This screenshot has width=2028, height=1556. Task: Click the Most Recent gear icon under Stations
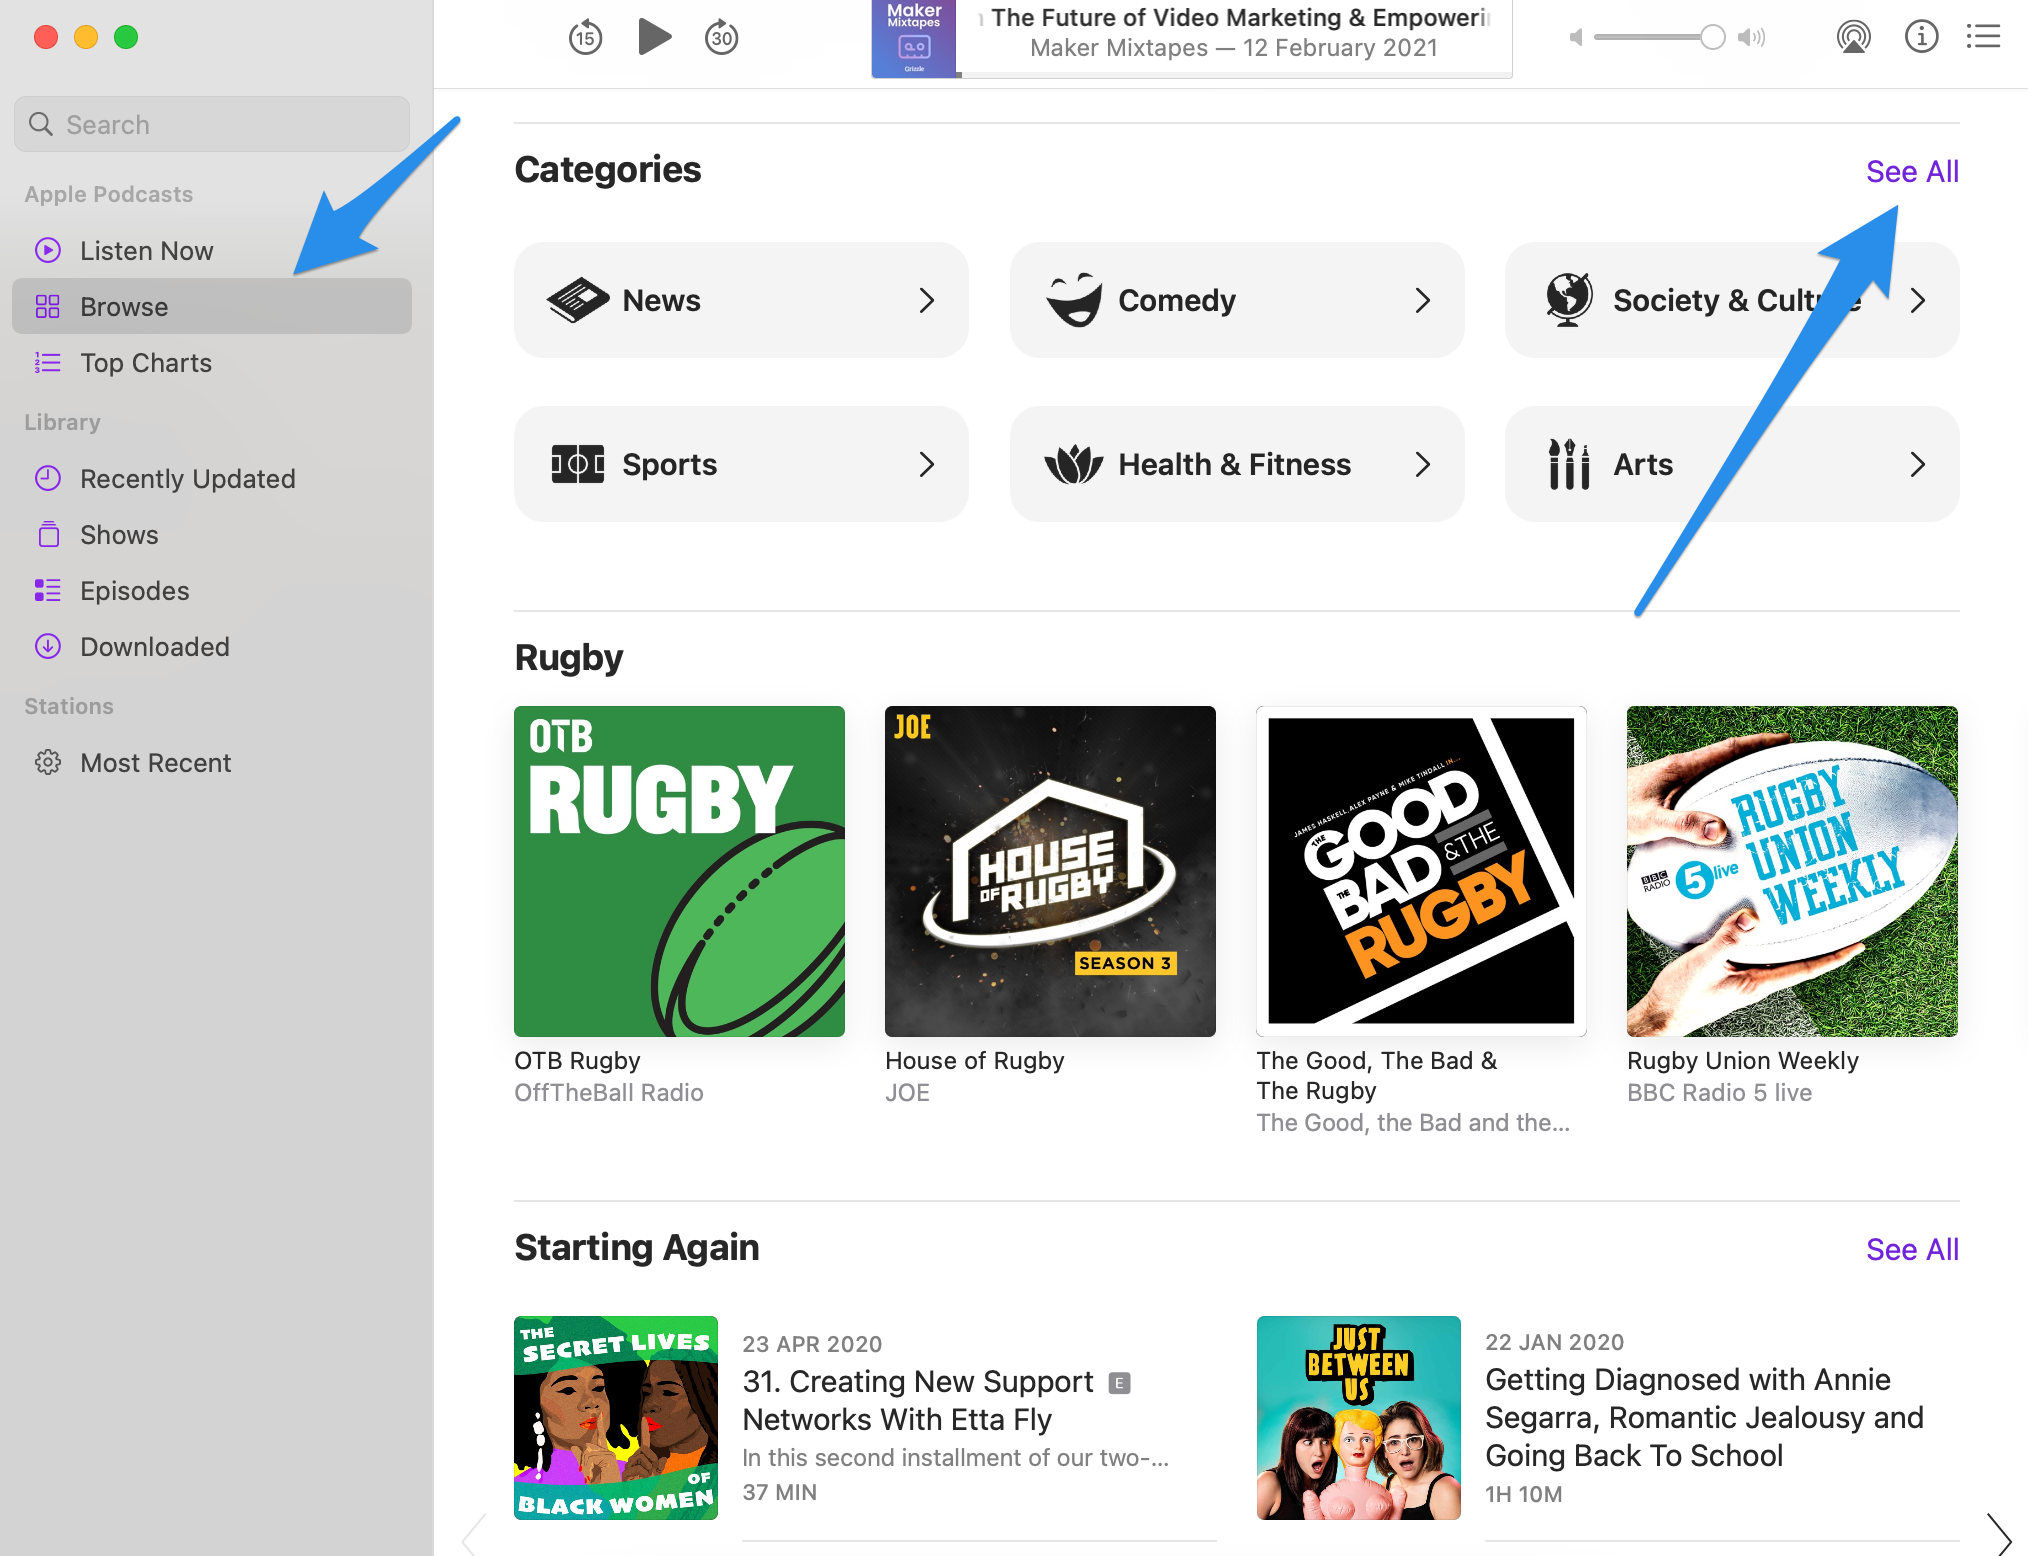[x=48, y=762]
